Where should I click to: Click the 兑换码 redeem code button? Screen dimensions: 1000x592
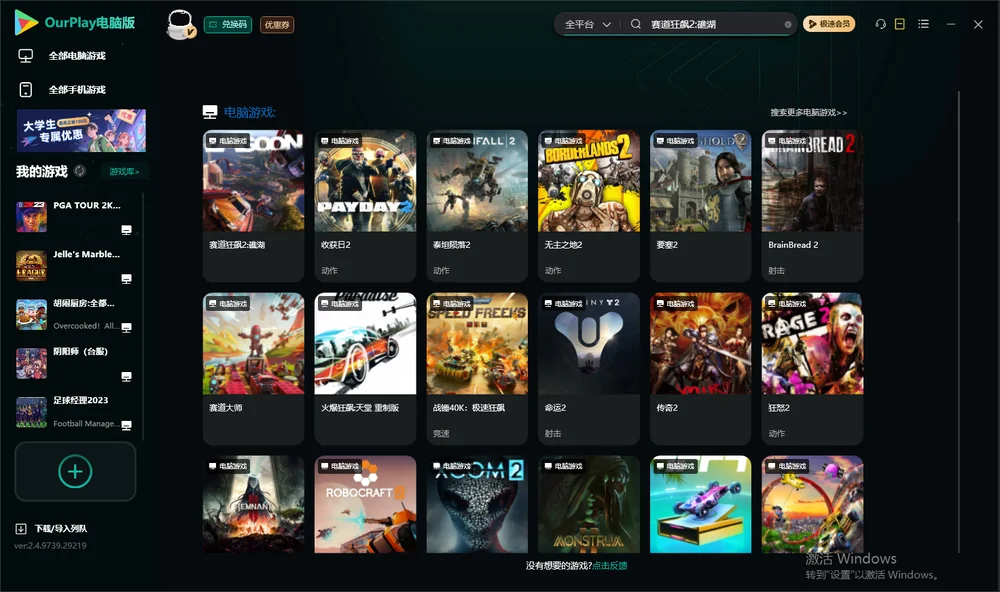click(x=228, y=24)
